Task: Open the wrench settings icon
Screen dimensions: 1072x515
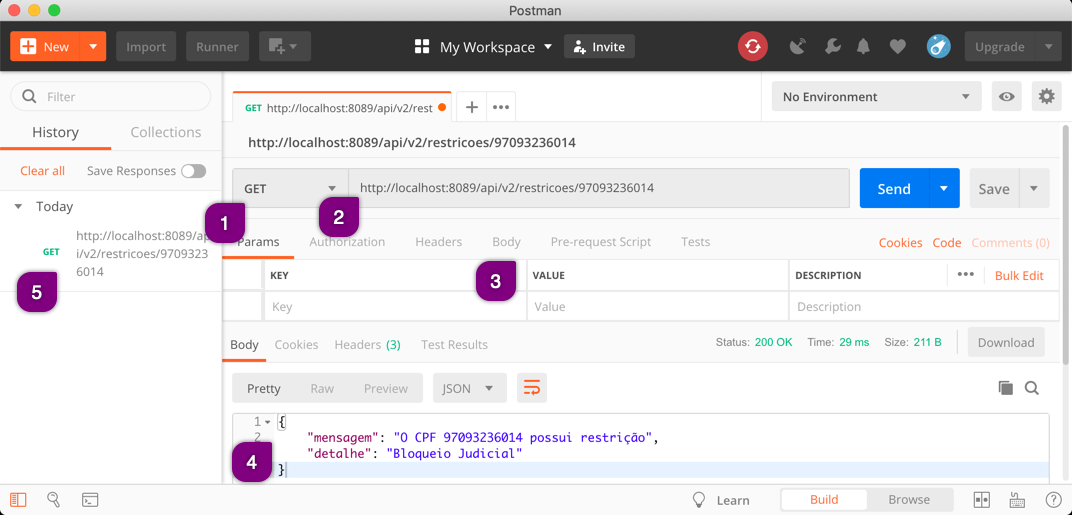Action: [832, 47]
